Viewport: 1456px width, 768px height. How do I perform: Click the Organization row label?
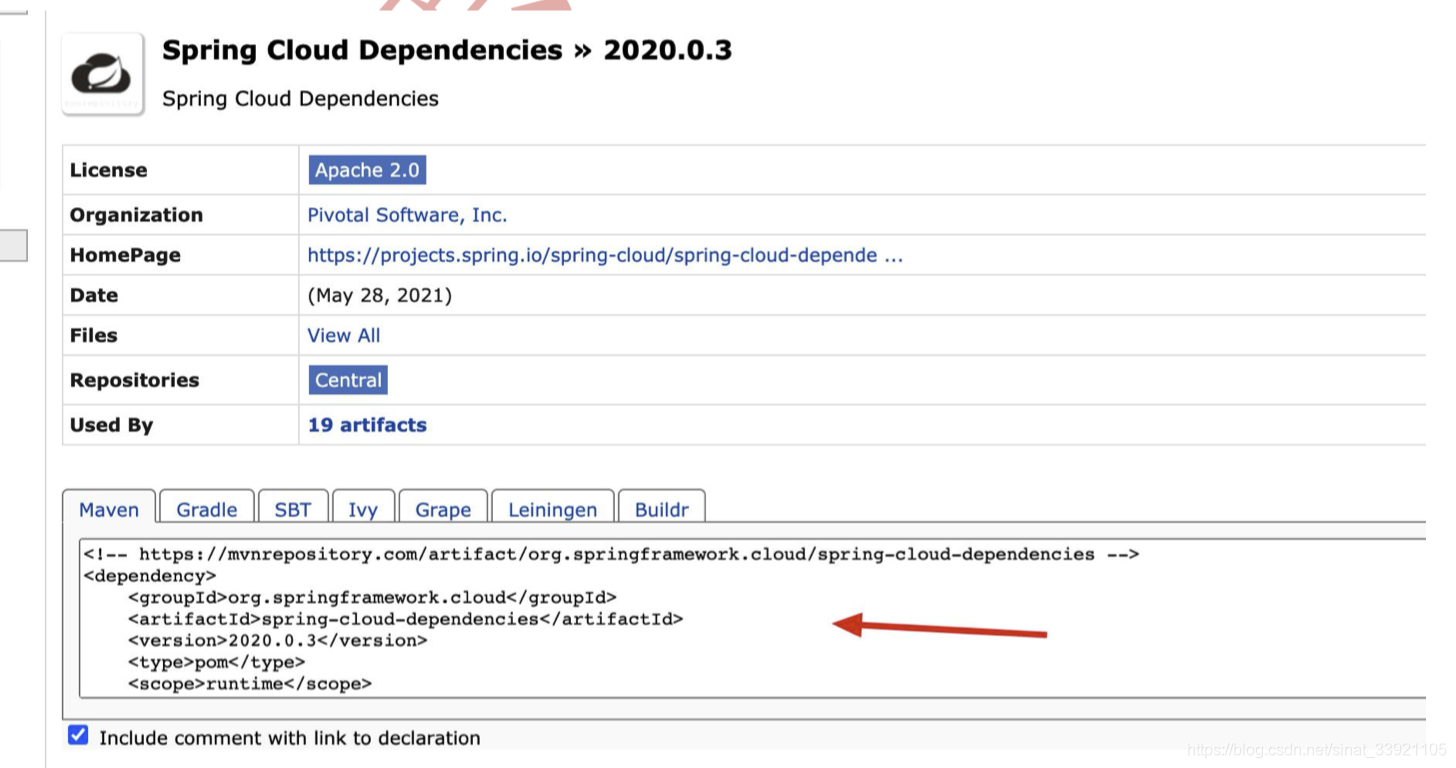(x=136, y=215)
